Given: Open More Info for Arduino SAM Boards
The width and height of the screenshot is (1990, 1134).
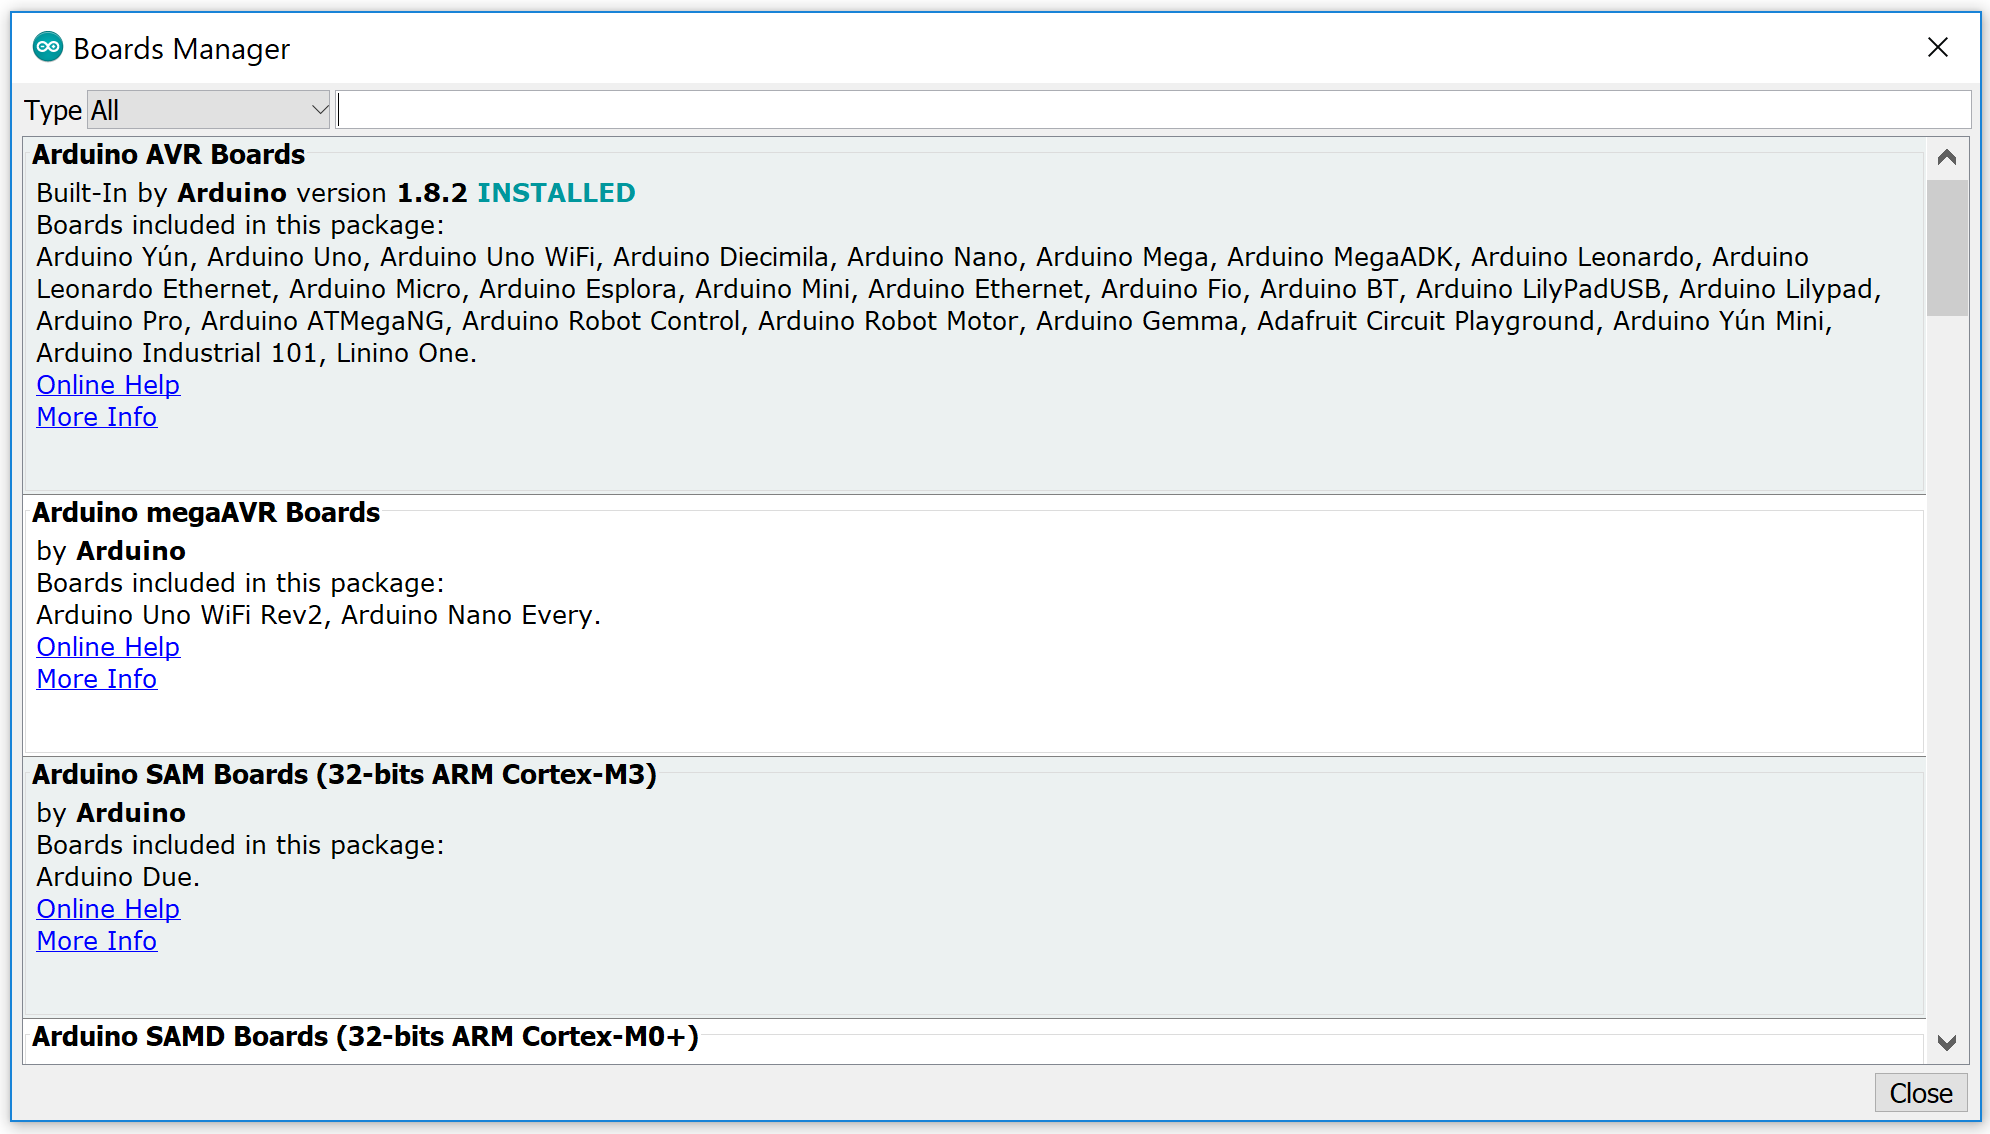Looking at the screenshot, I should [97, 941].
